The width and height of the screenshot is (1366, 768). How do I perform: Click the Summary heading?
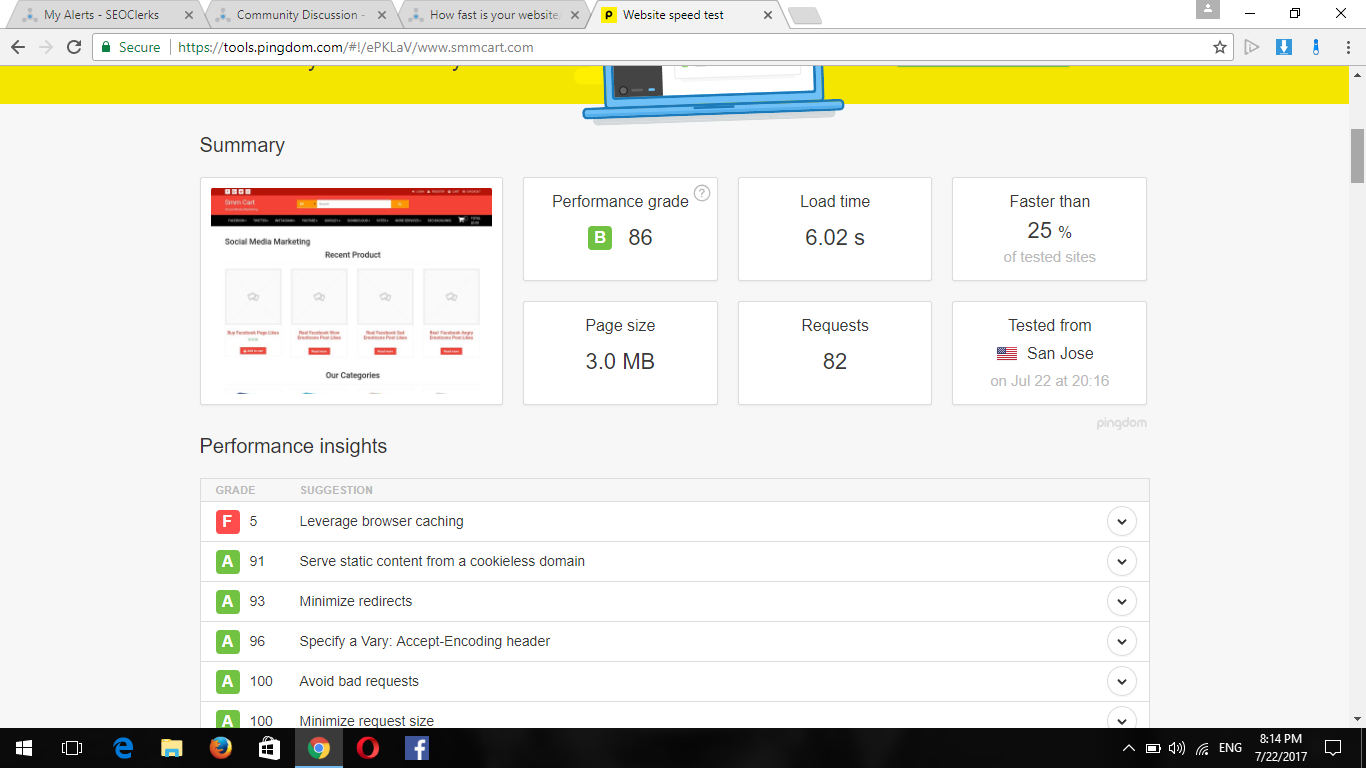pos(242,145)
